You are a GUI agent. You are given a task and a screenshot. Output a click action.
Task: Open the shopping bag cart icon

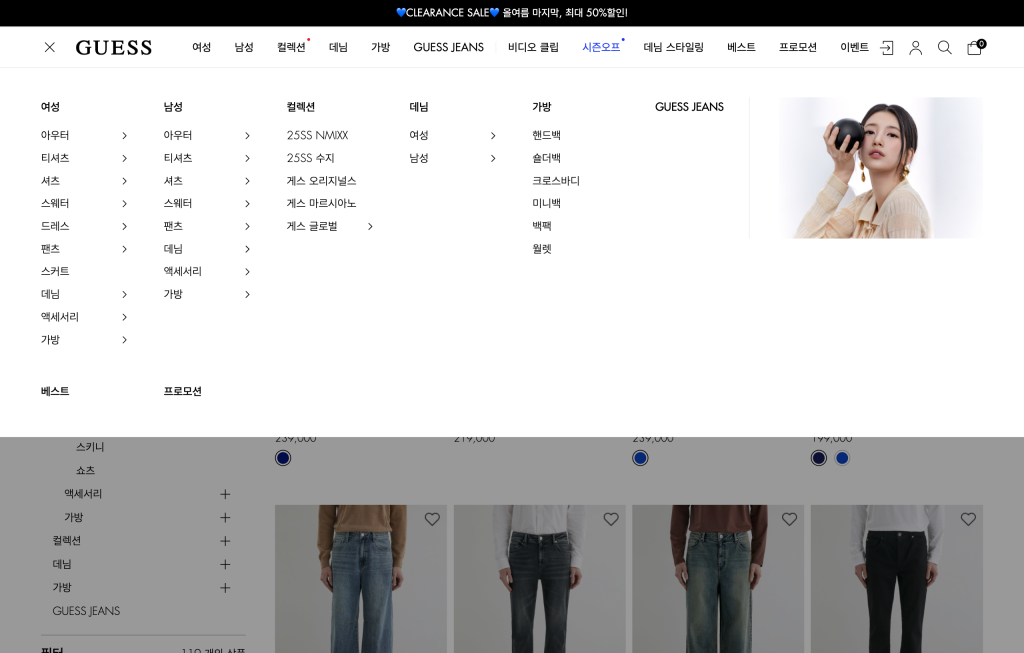(974, 47)
